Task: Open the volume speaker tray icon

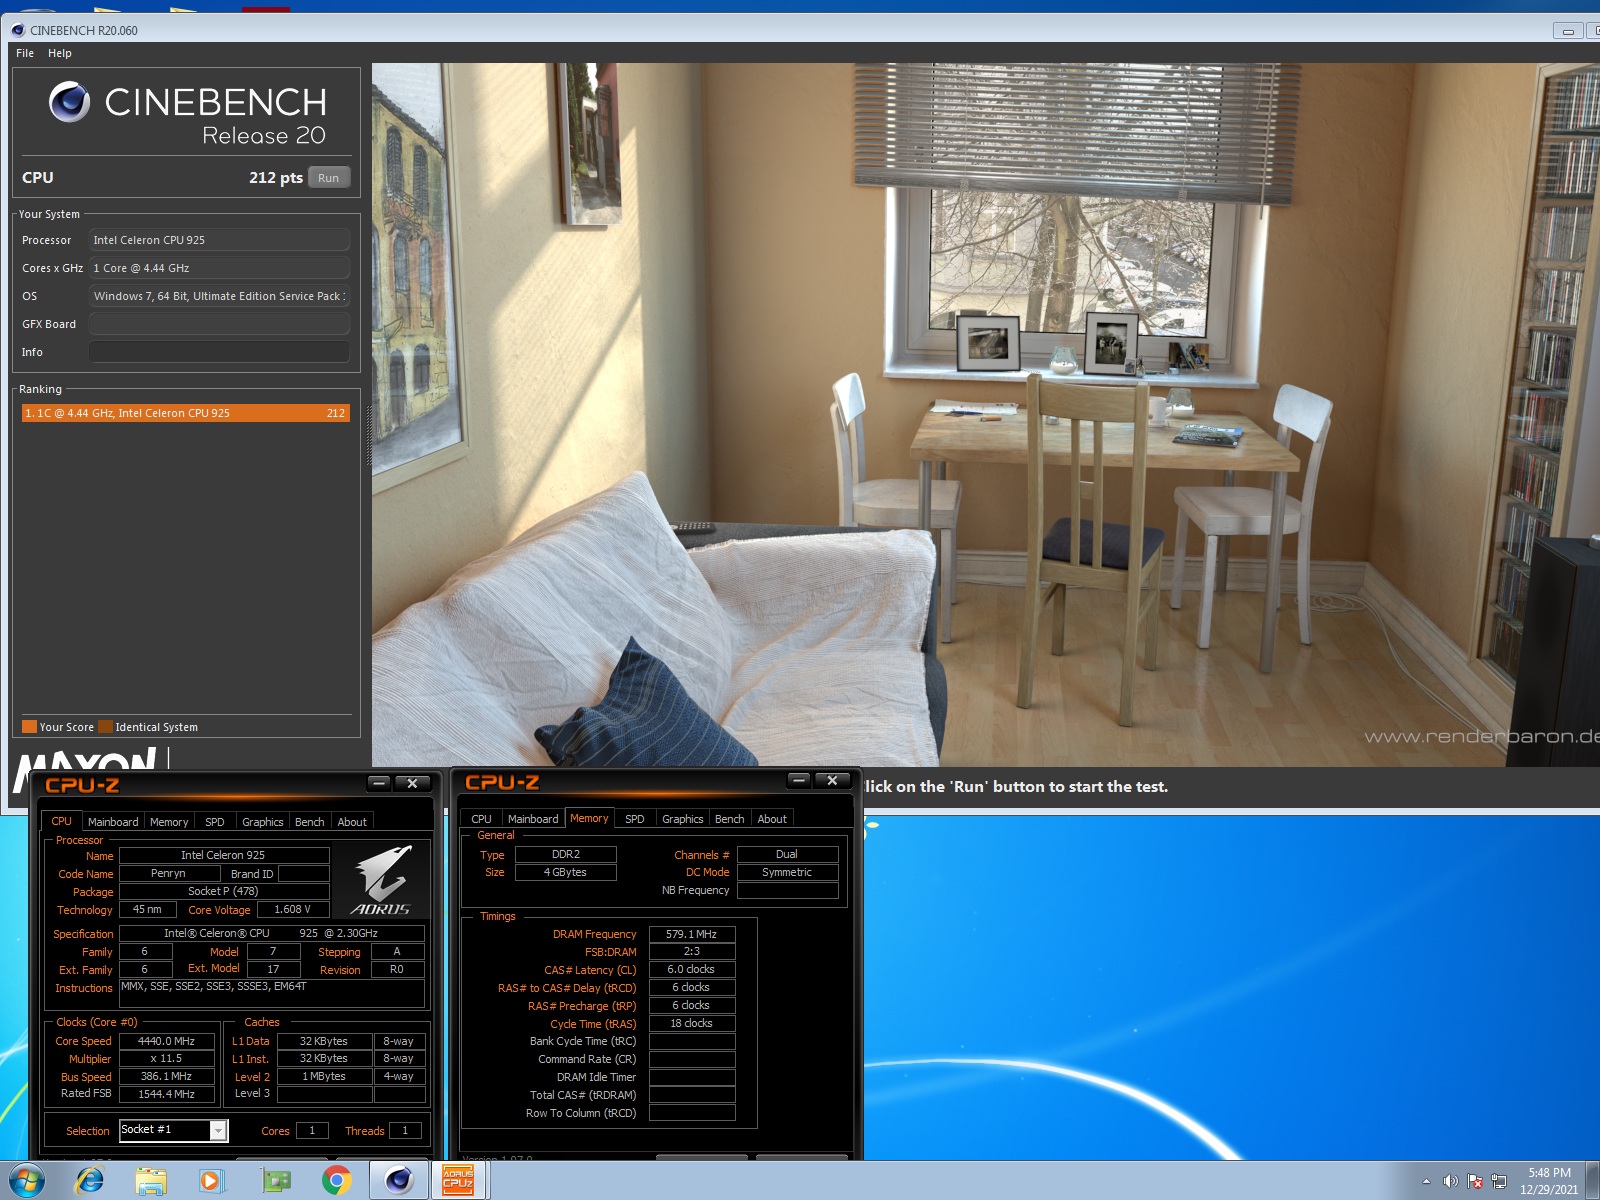Action: [1450, 1181]
